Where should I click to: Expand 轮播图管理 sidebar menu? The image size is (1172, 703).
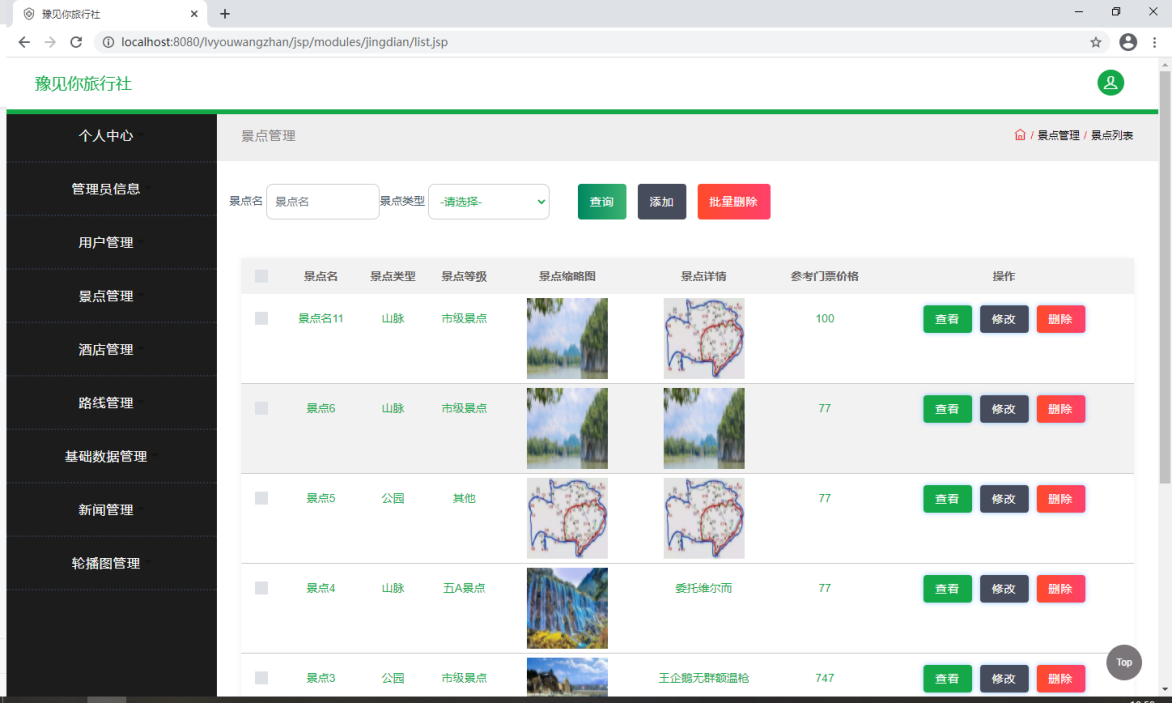click(x=111, y=563)
